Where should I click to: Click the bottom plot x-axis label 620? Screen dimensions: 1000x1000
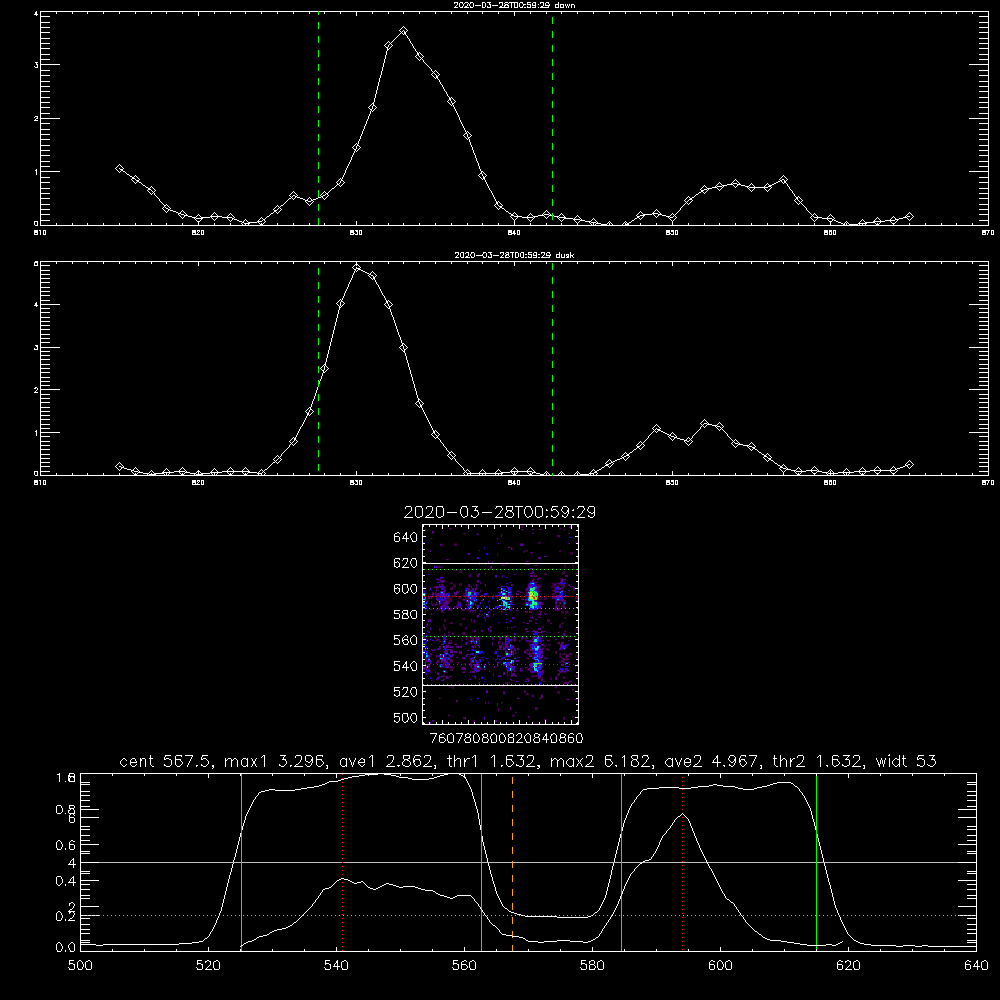848,965
